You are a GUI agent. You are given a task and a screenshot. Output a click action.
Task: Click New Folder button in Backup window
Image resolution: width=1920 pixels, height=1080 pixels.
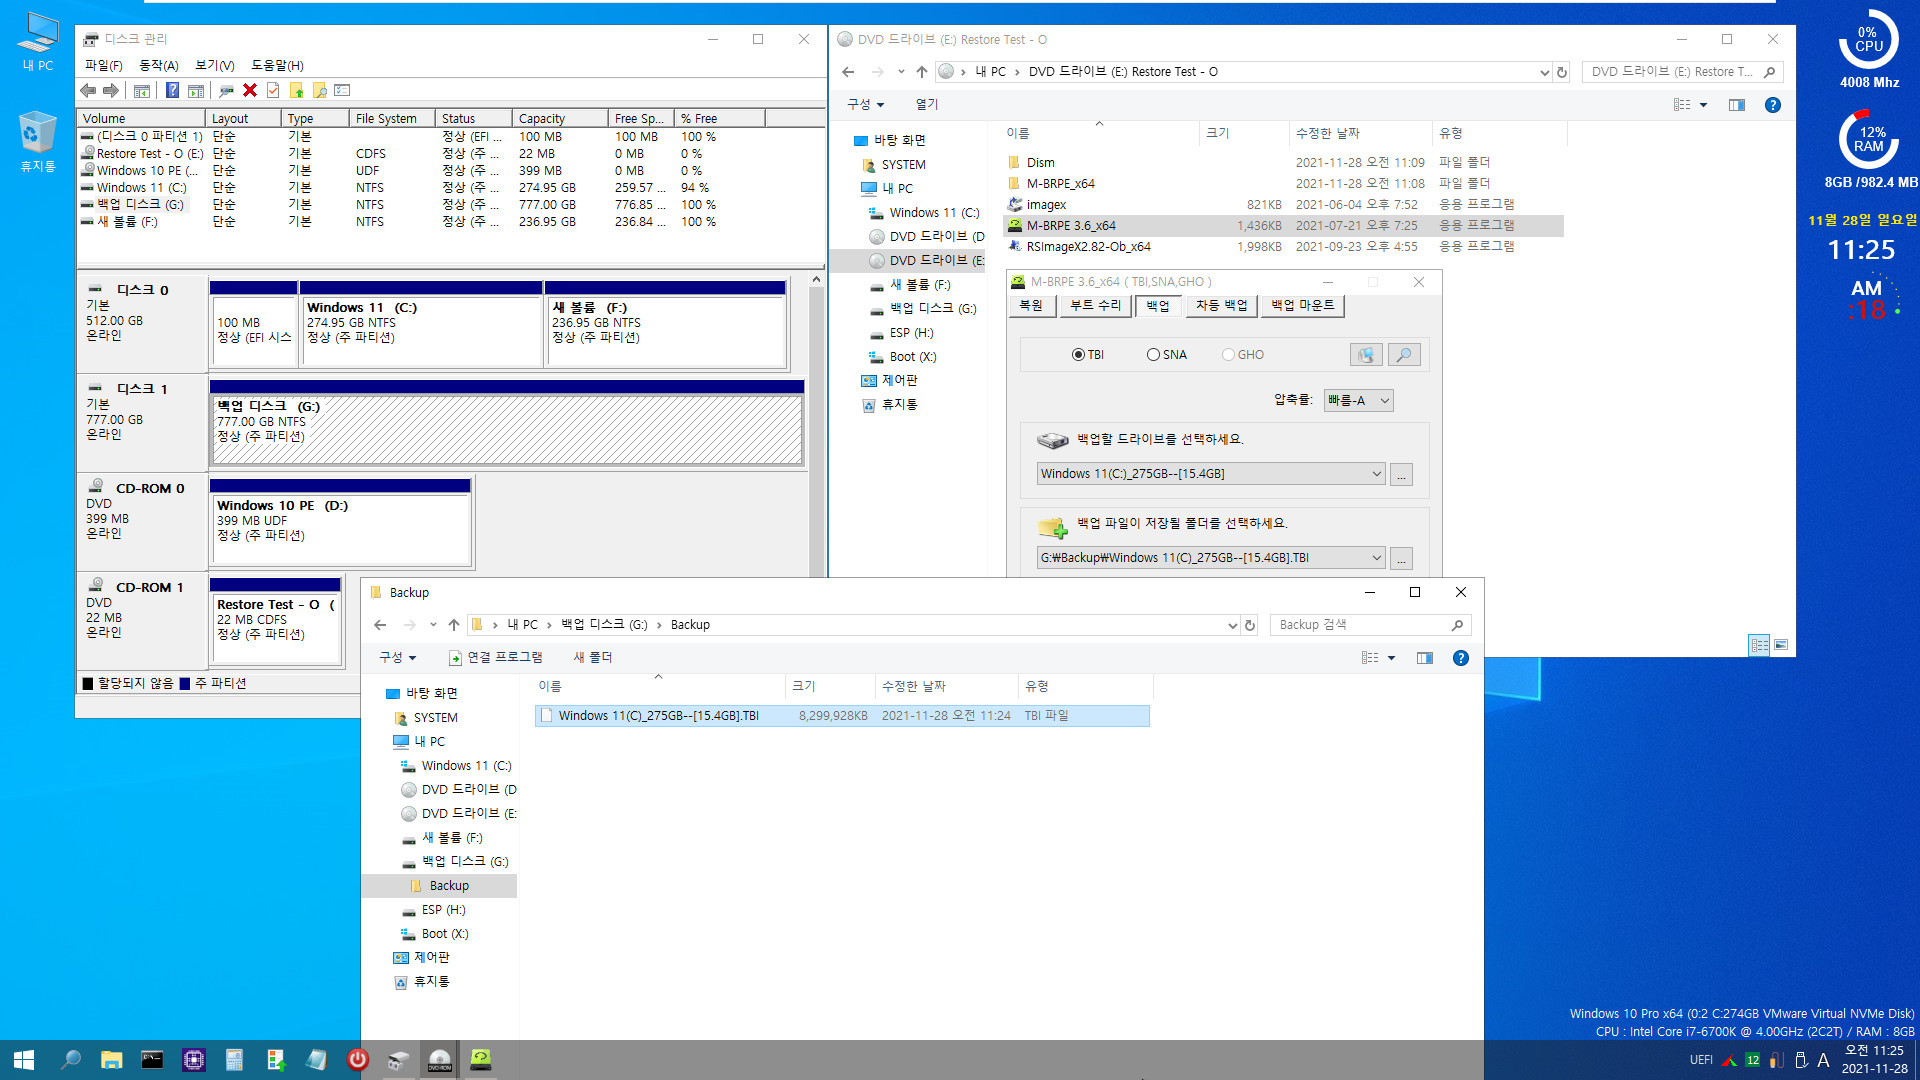click(x=592, y=658)
